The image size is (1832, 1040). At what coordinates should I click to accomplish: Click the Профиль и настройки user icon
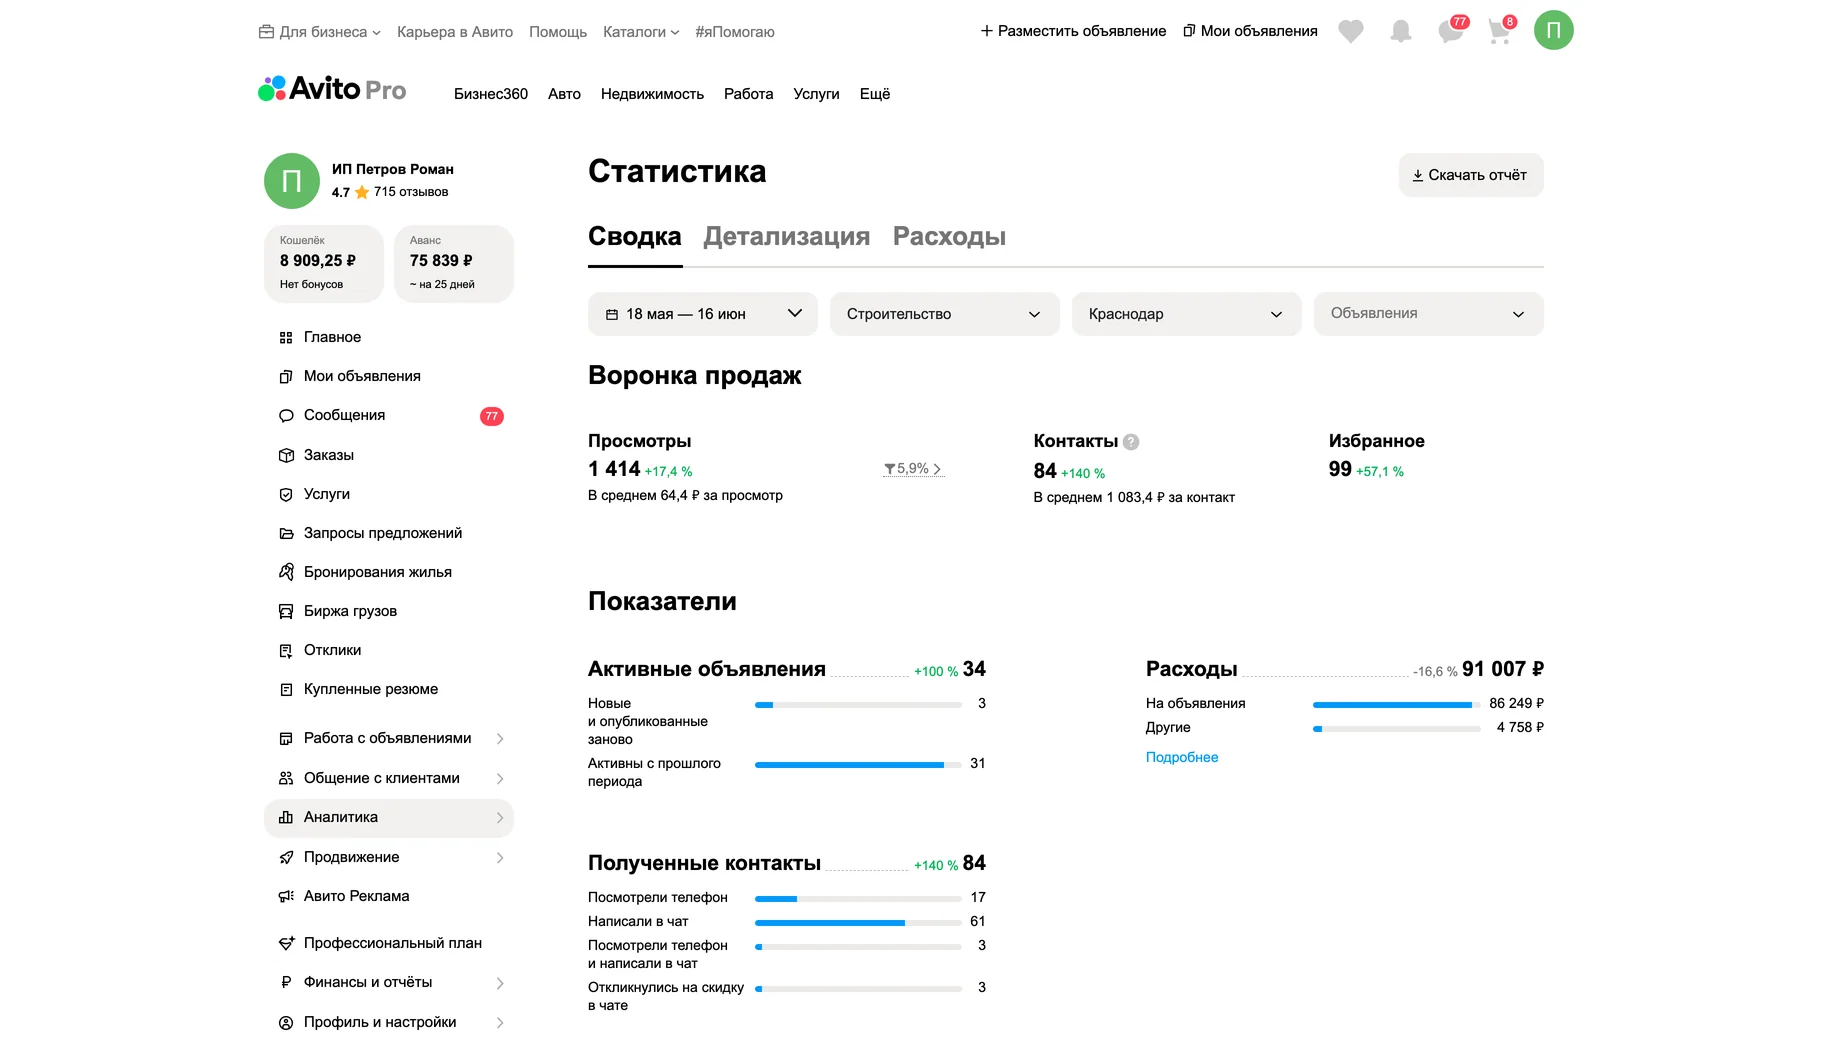click(x=286, y=1023)
